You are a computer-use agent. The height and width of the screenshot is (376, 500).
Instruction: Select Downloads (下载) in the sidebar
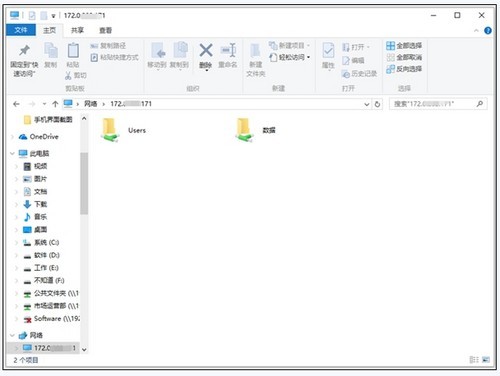pos(35,204)
